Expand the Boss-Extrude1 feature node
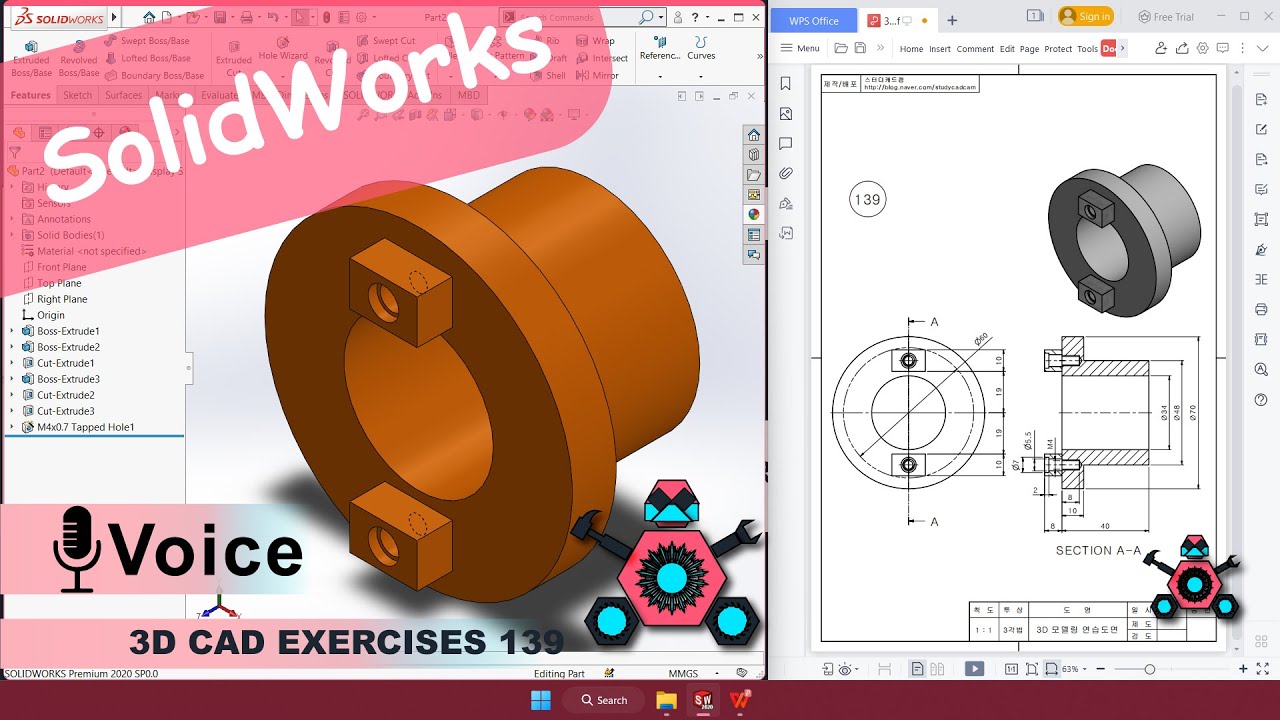 (12, 331)
